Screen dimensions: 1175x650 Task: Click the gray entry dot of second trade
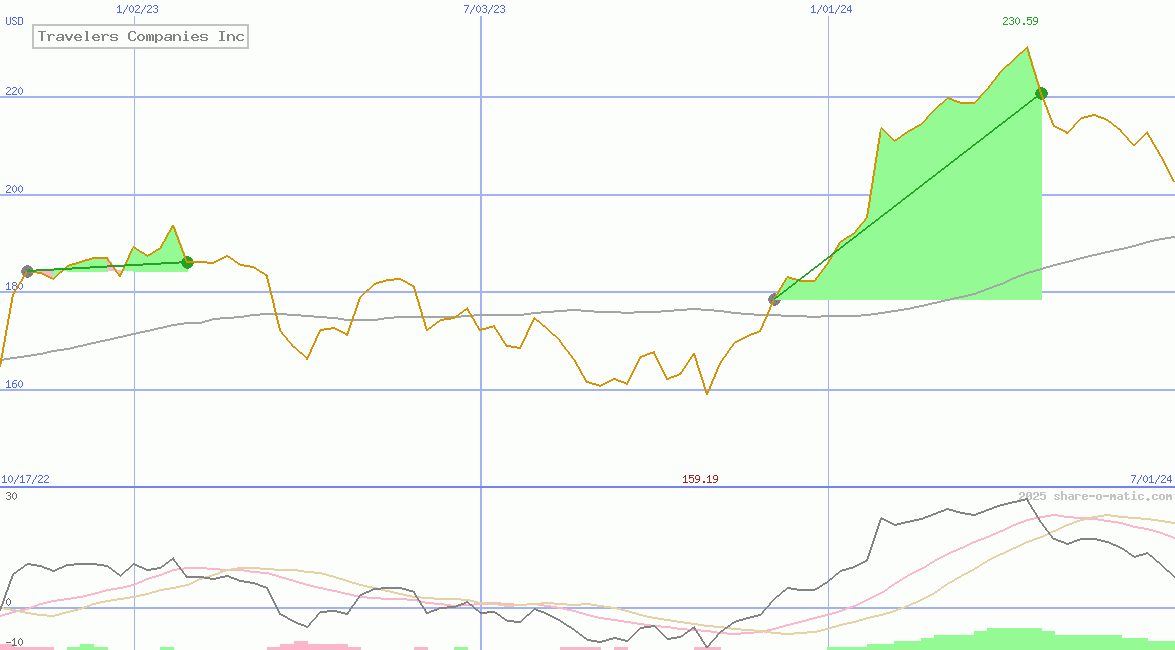click(x=774, y=299)
